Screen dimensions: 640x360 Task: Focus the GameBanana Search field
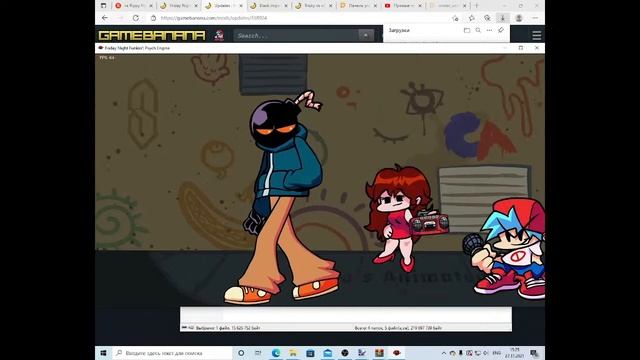[x=296, y=36]
